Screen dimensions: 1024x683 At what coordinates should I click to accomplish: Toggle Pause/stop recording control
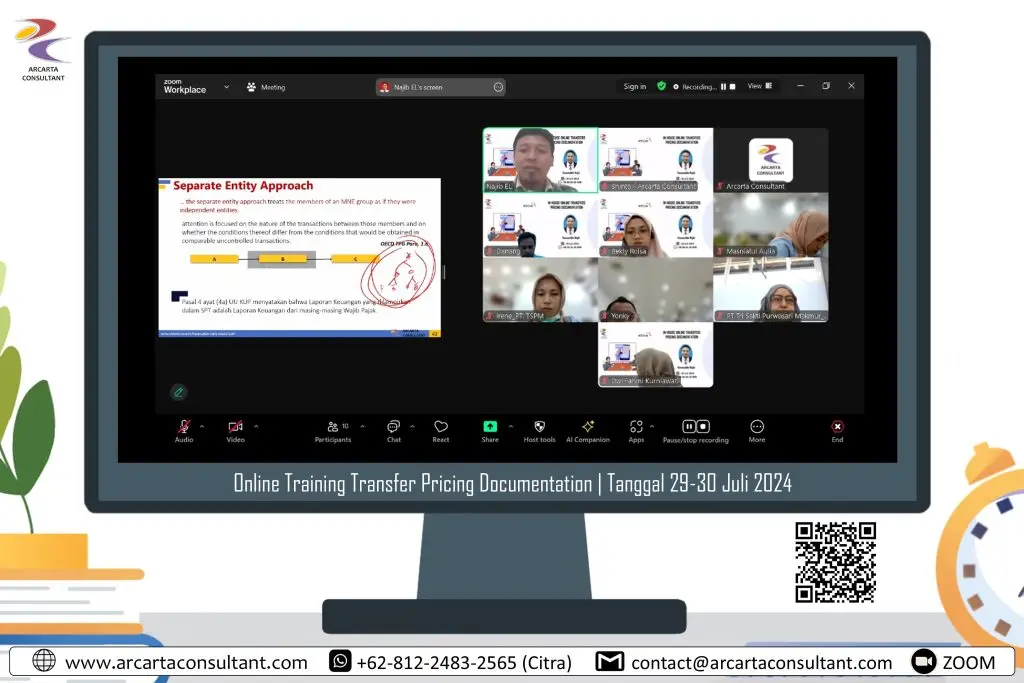pos(696,427)
